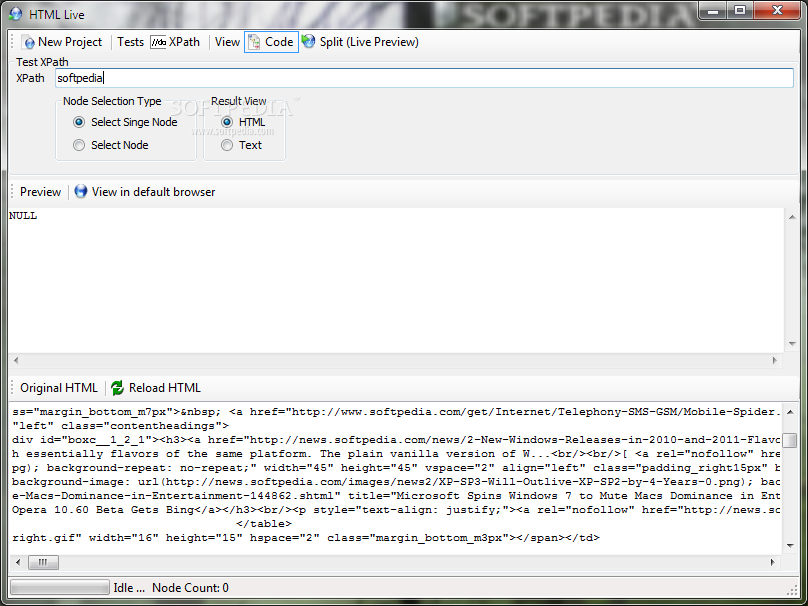Maximize the HTML Live window
808x606 pixels.
pyautogui.click(x=740, y=10)
